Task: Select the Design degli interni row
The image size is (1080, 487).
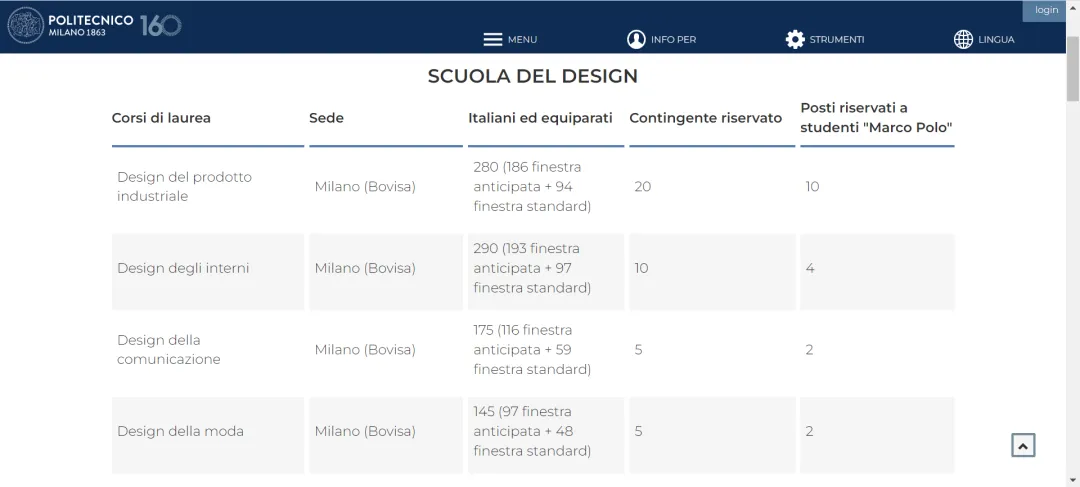Action: 533,269
